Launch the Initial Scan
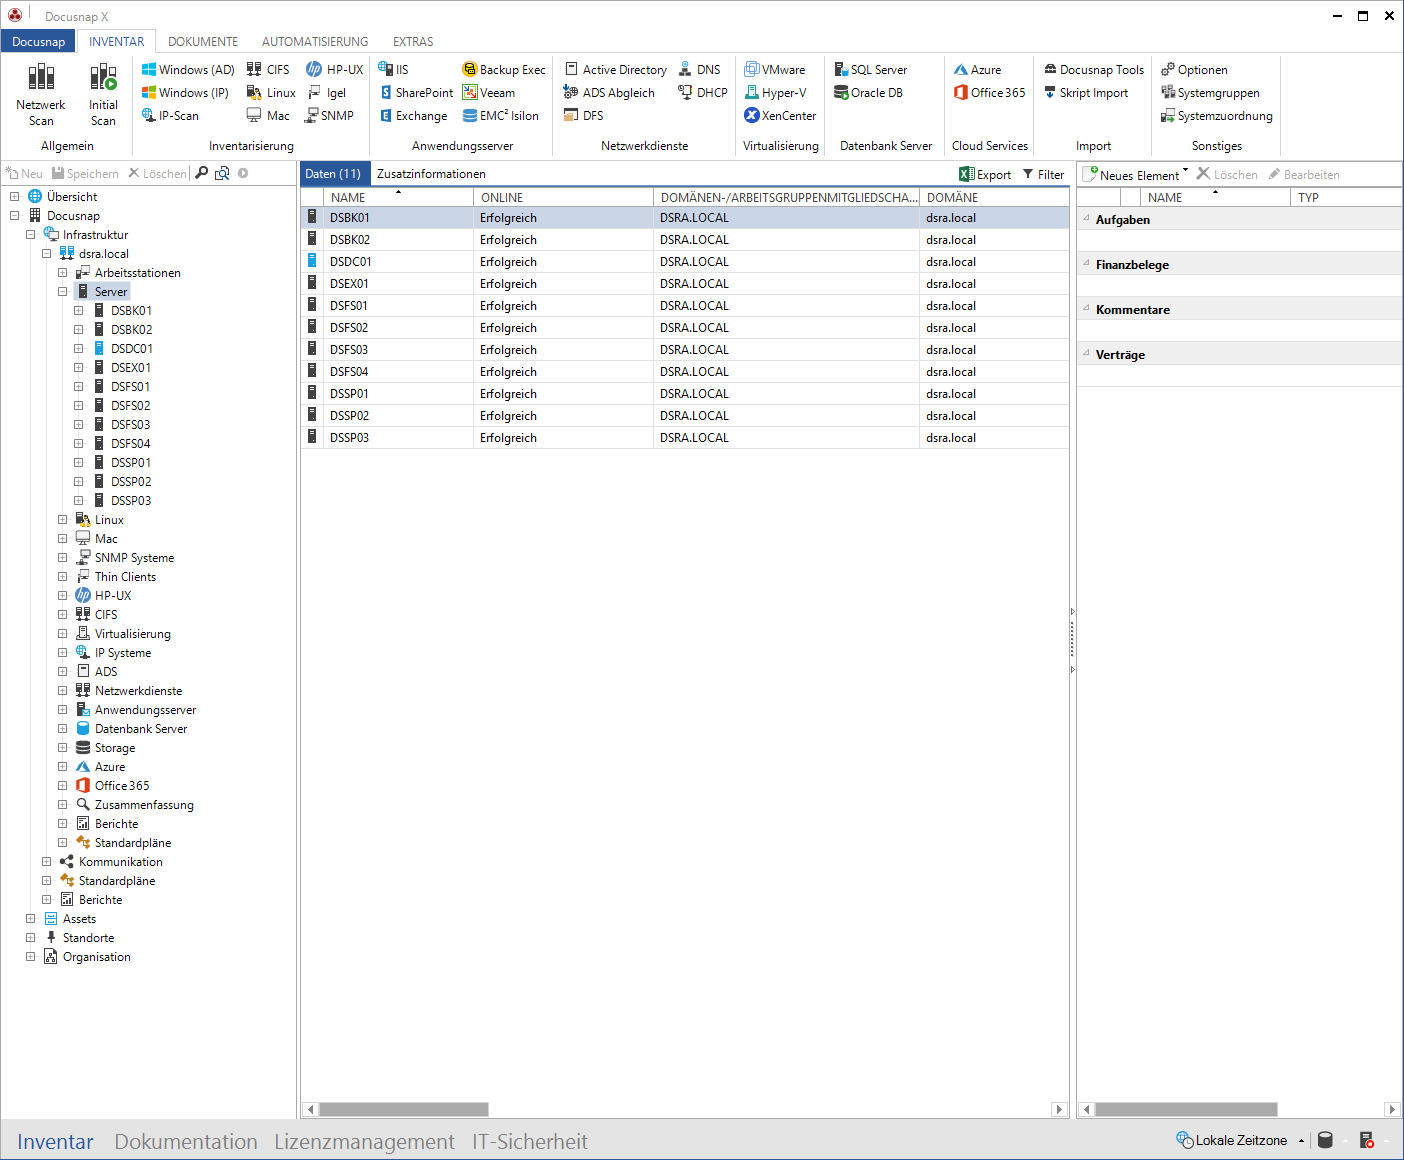The image size is (1404, 1160). (x=103, y=95)
